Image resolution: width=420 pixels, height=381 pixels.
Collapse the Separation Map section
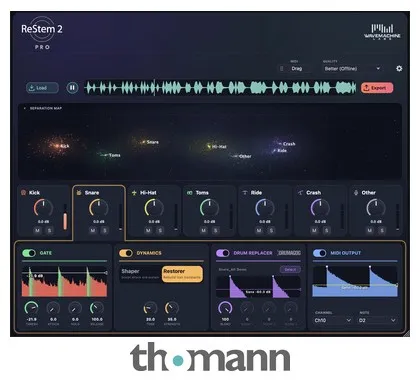point(25,108)
